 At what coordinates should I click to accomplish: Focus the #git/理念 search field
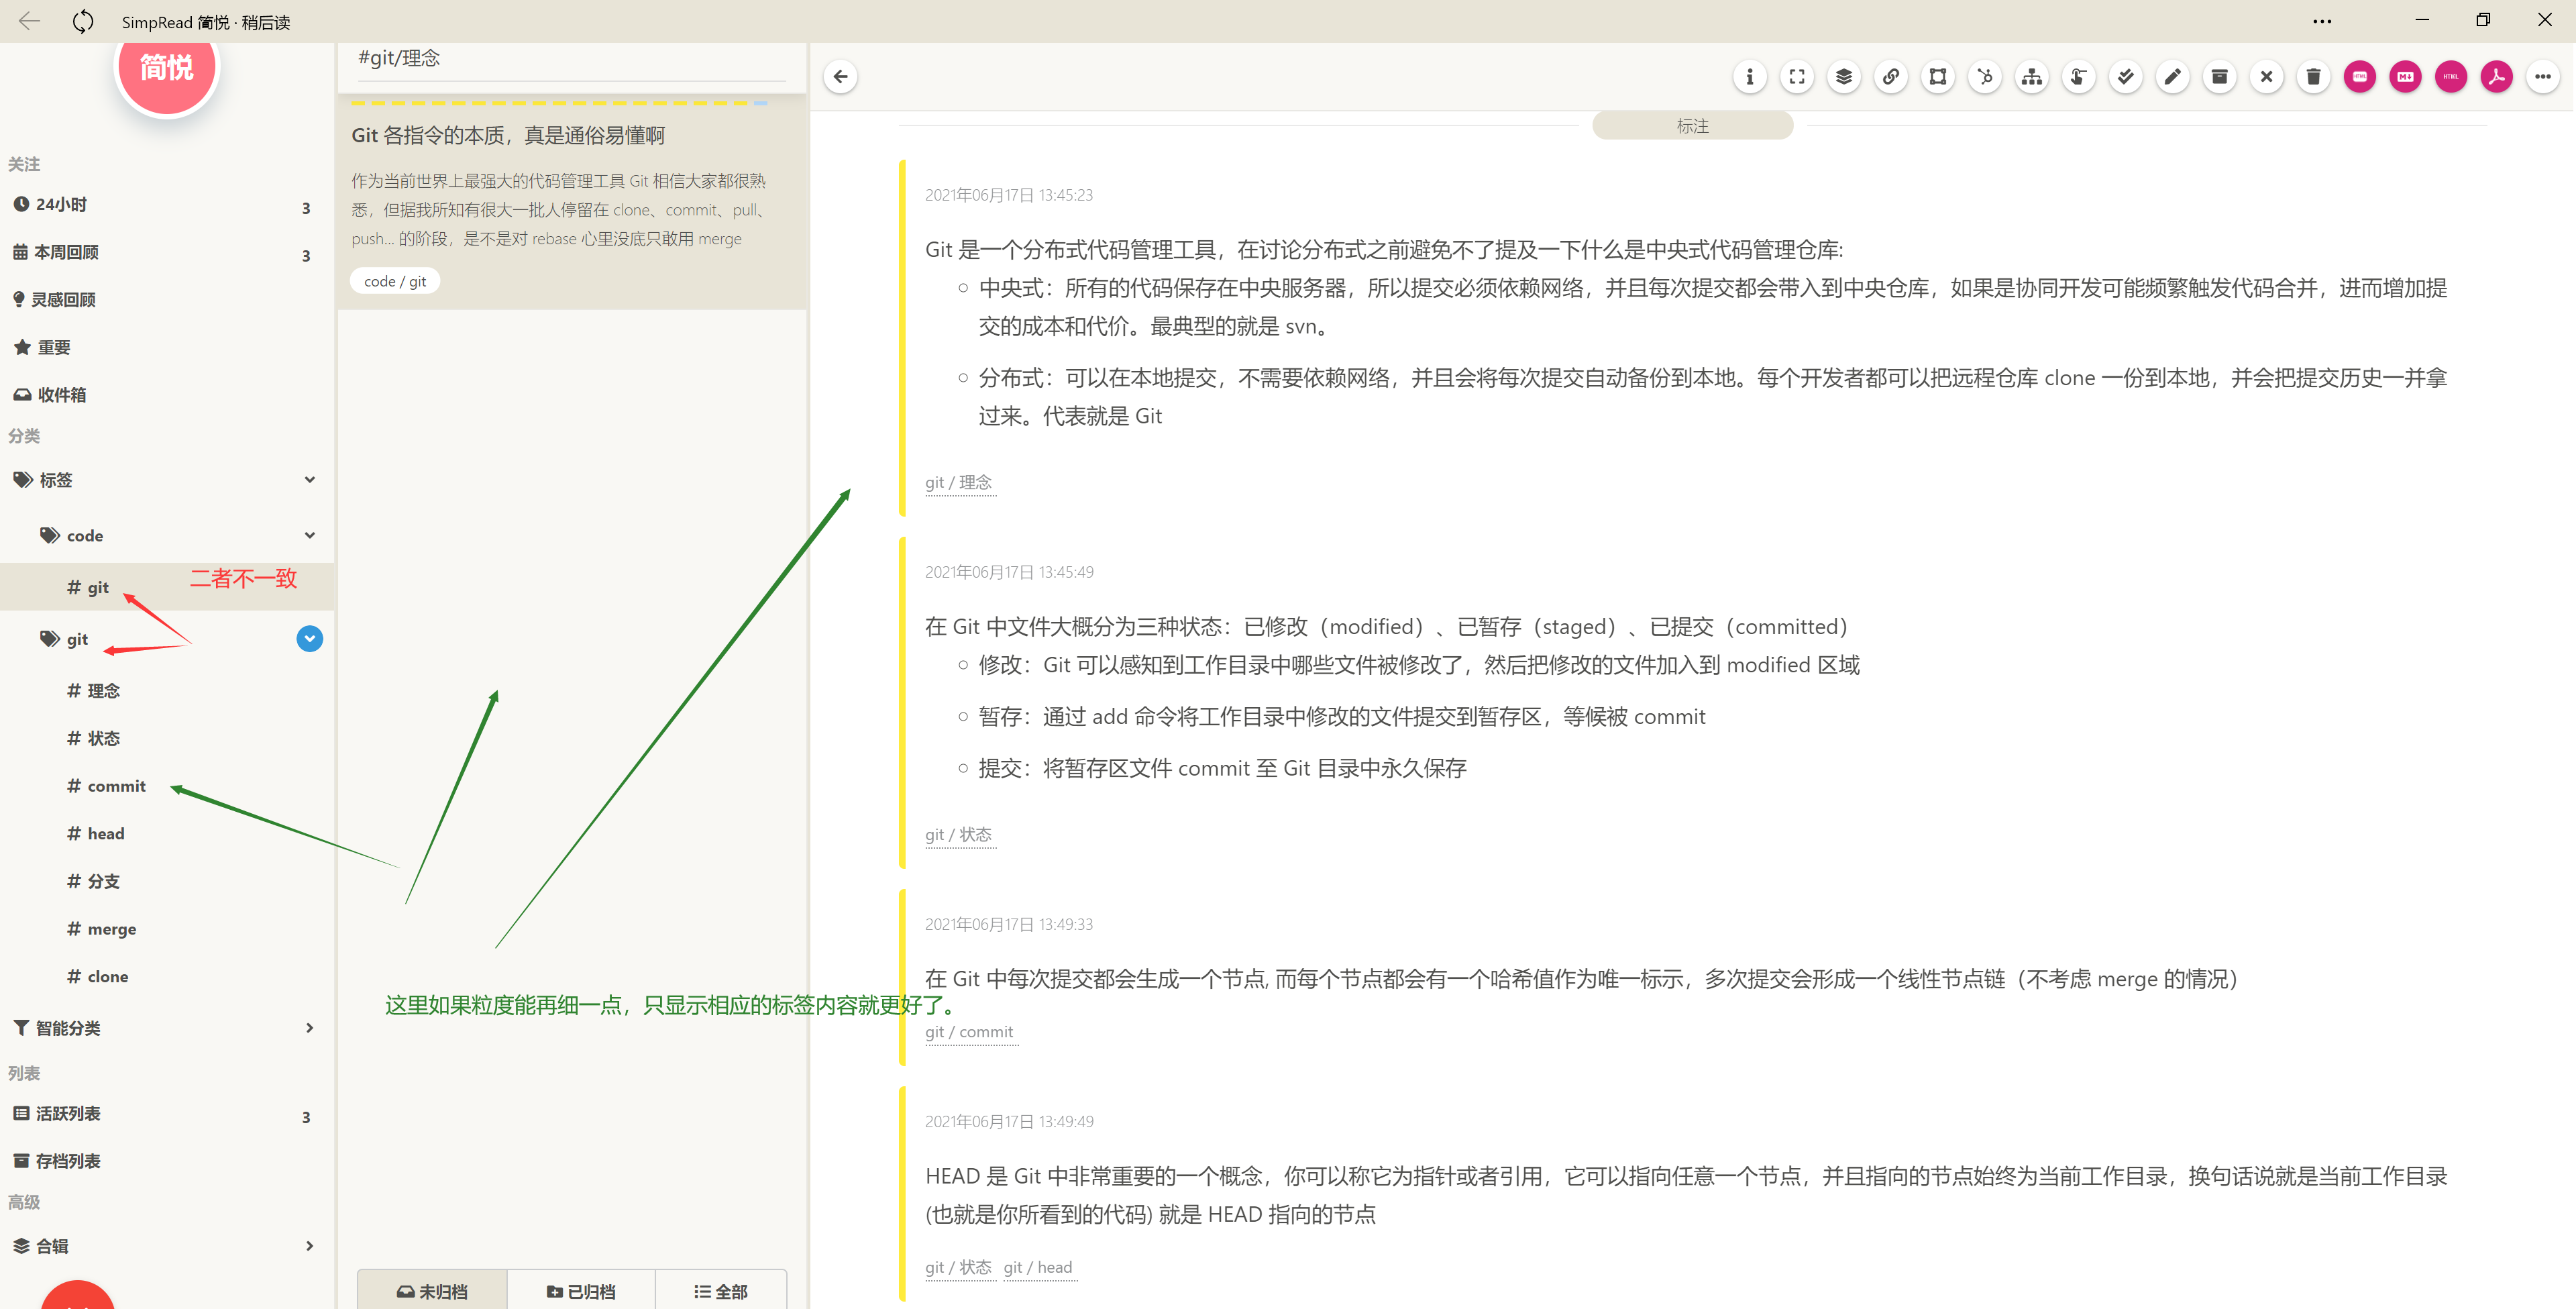click(572, 59)
